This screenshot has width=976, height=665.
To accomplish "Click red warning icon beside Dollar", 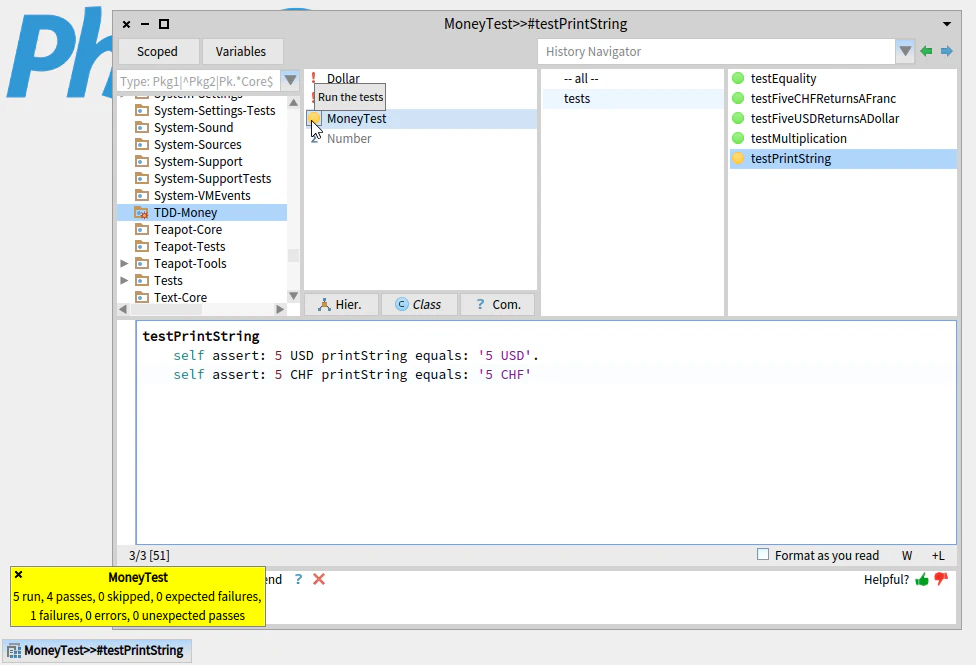I will 314,78.
